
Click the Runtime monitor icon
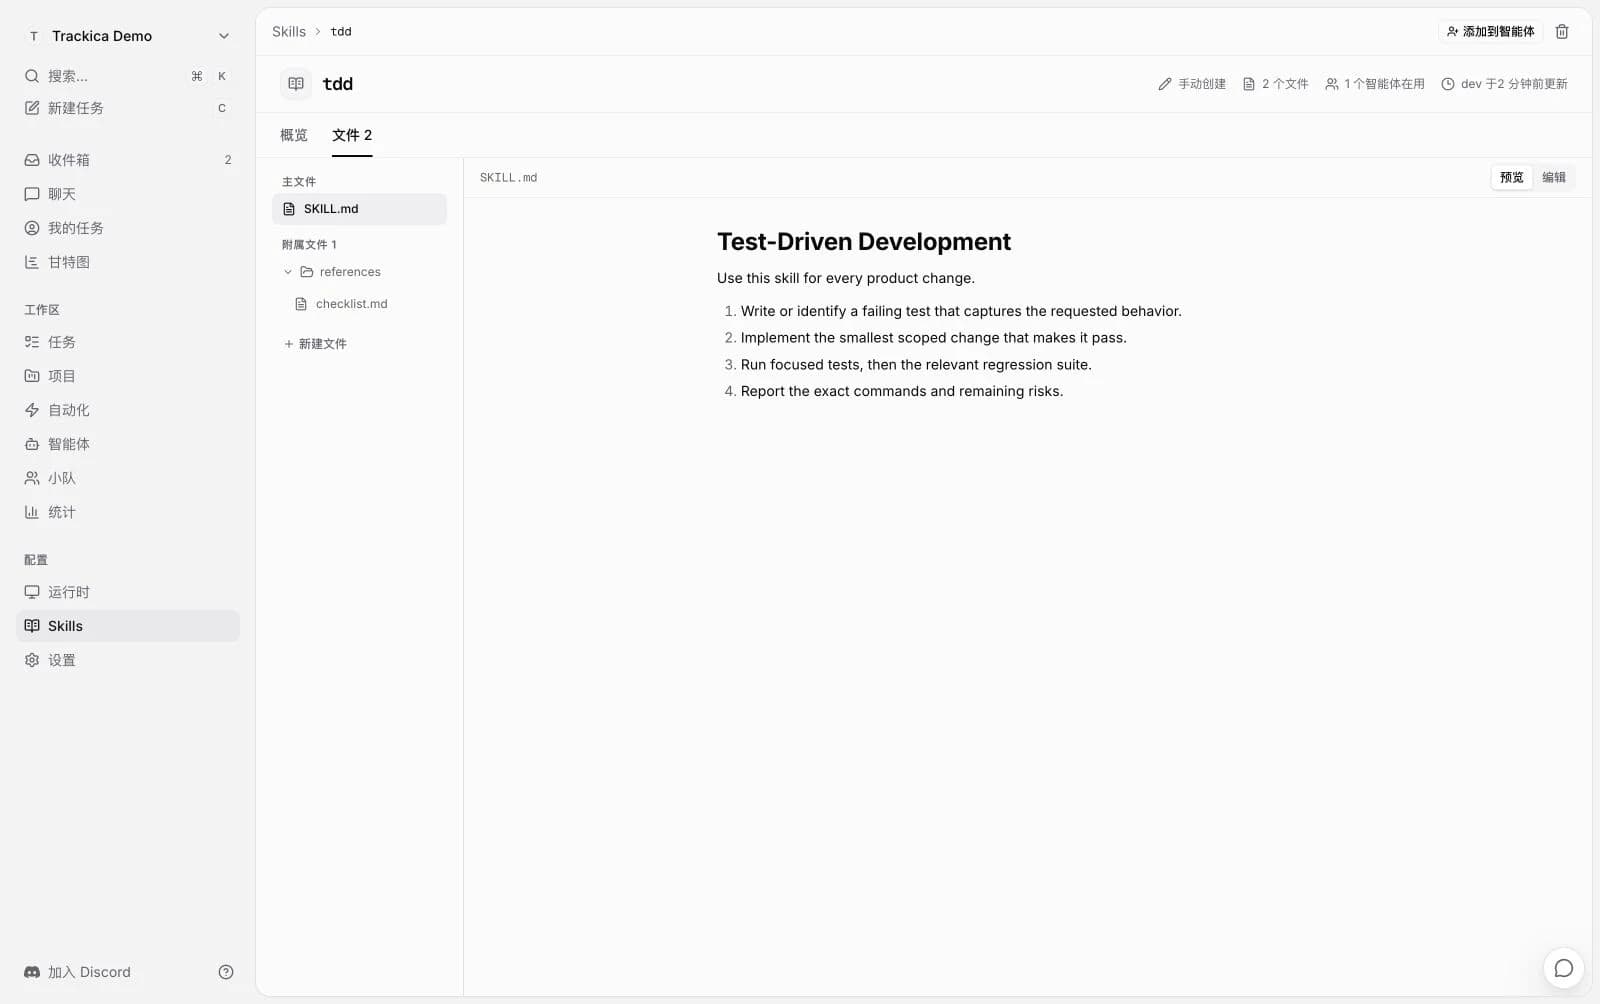click(32, 592)
